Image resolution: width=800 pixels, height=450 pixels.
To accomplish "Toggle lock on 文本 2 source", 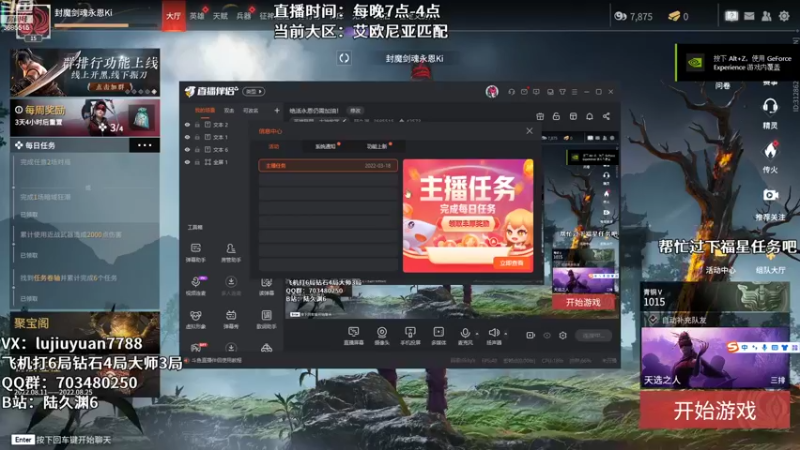I will click(197, 124).
